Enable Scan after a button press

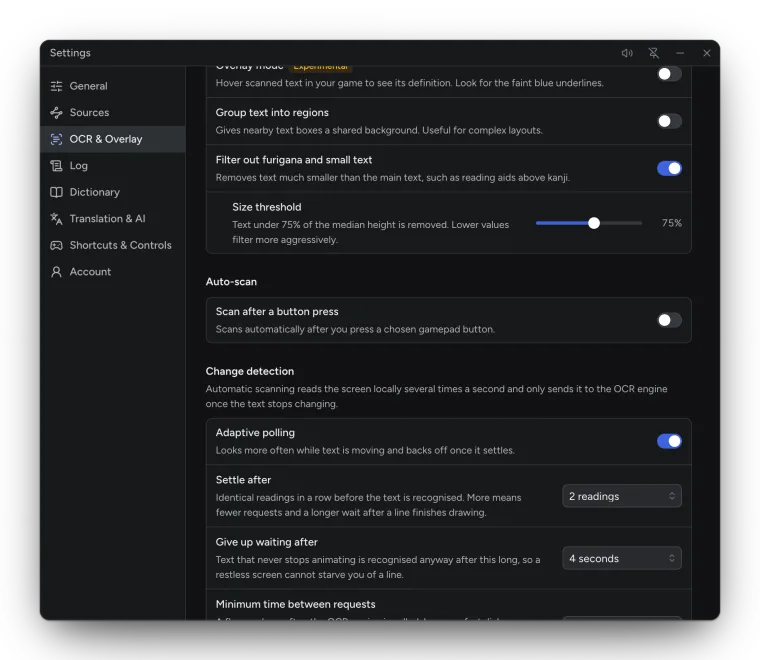coord(669,320)
